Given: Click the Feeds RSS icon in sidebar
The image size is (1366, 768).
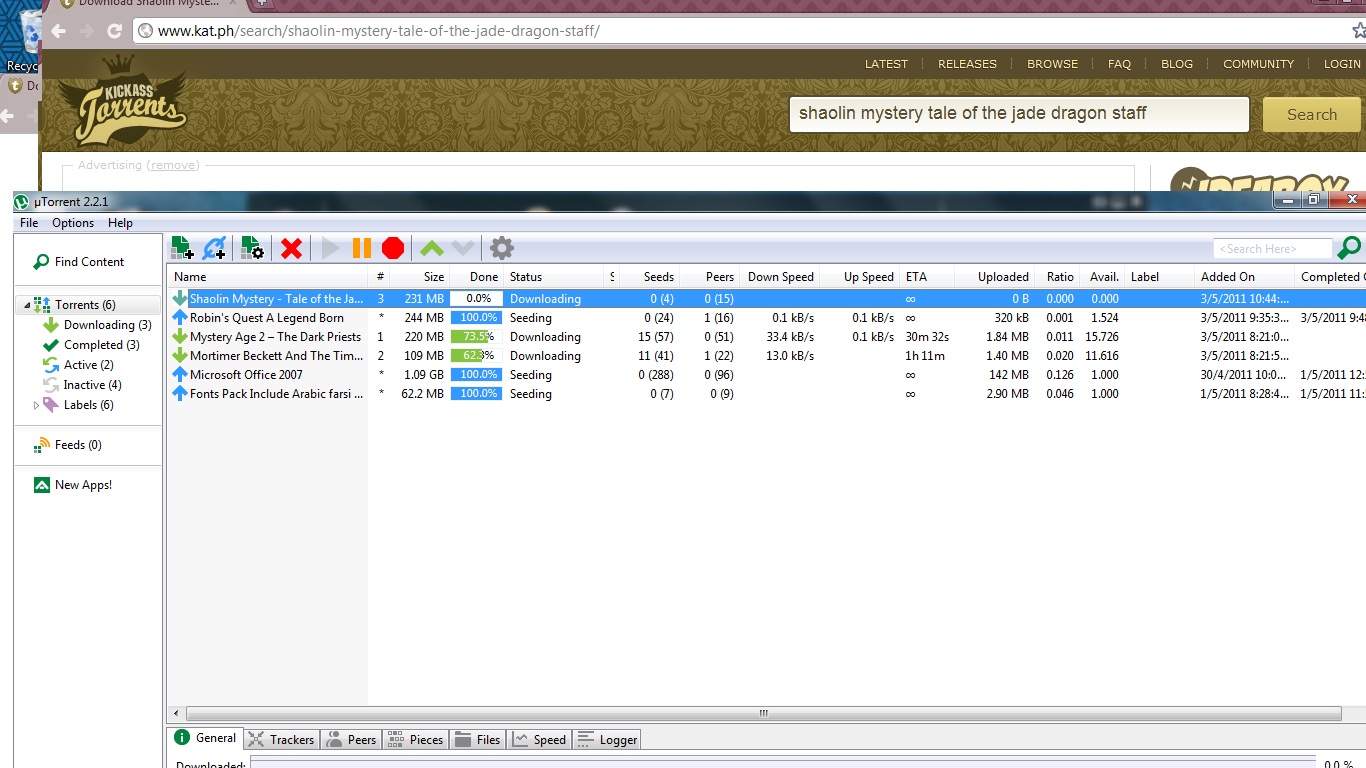Looking at the screenshot, I should click(x=41, y=445).
